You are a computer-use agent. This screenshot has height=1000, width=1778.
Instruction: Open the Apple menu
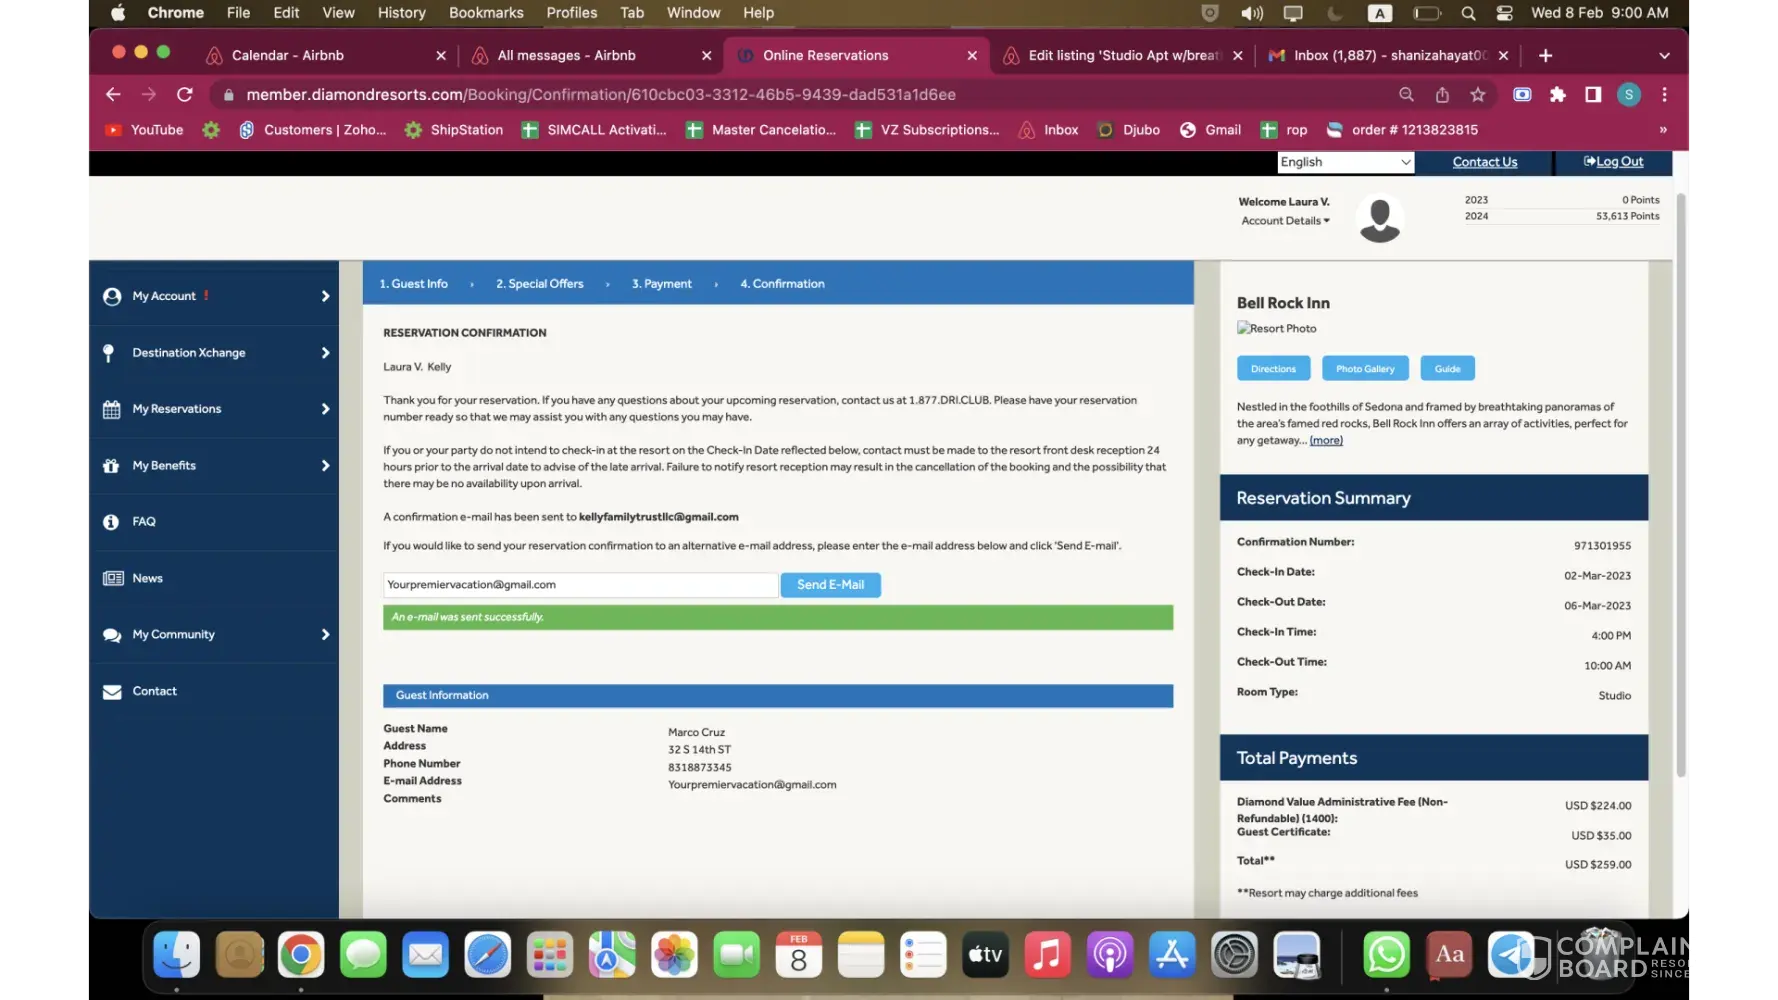118,13
